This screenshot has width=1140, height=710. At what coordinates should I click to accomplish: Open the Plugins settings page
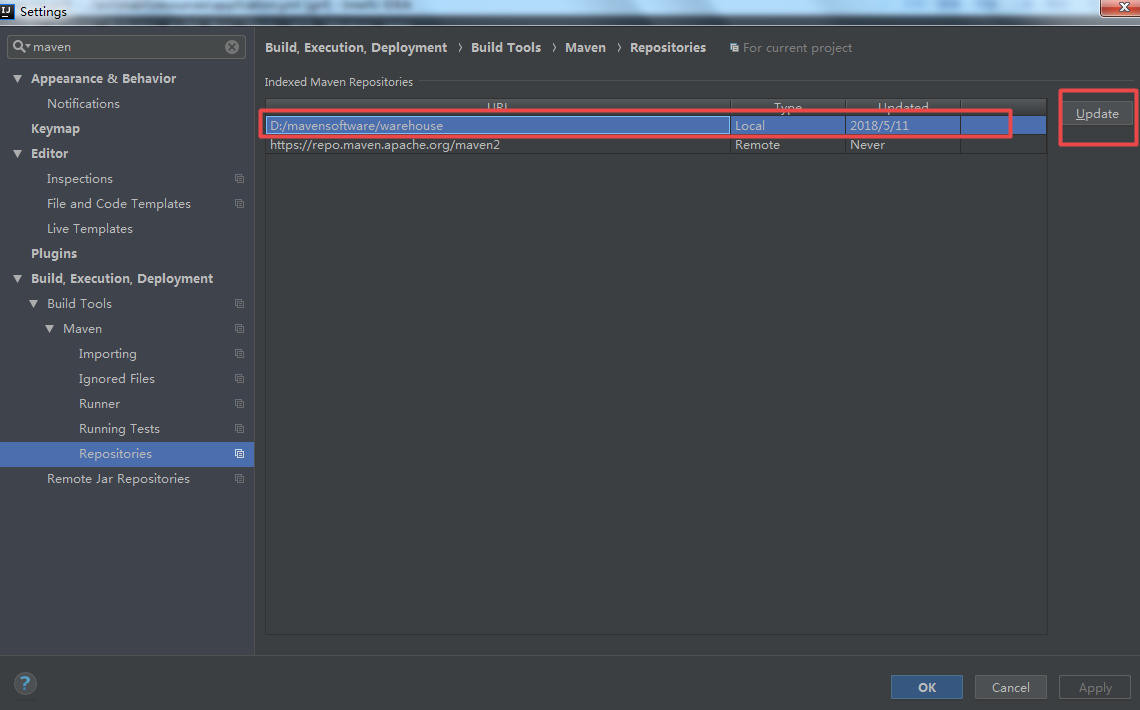pyautogui.click(x=54, y=254)
